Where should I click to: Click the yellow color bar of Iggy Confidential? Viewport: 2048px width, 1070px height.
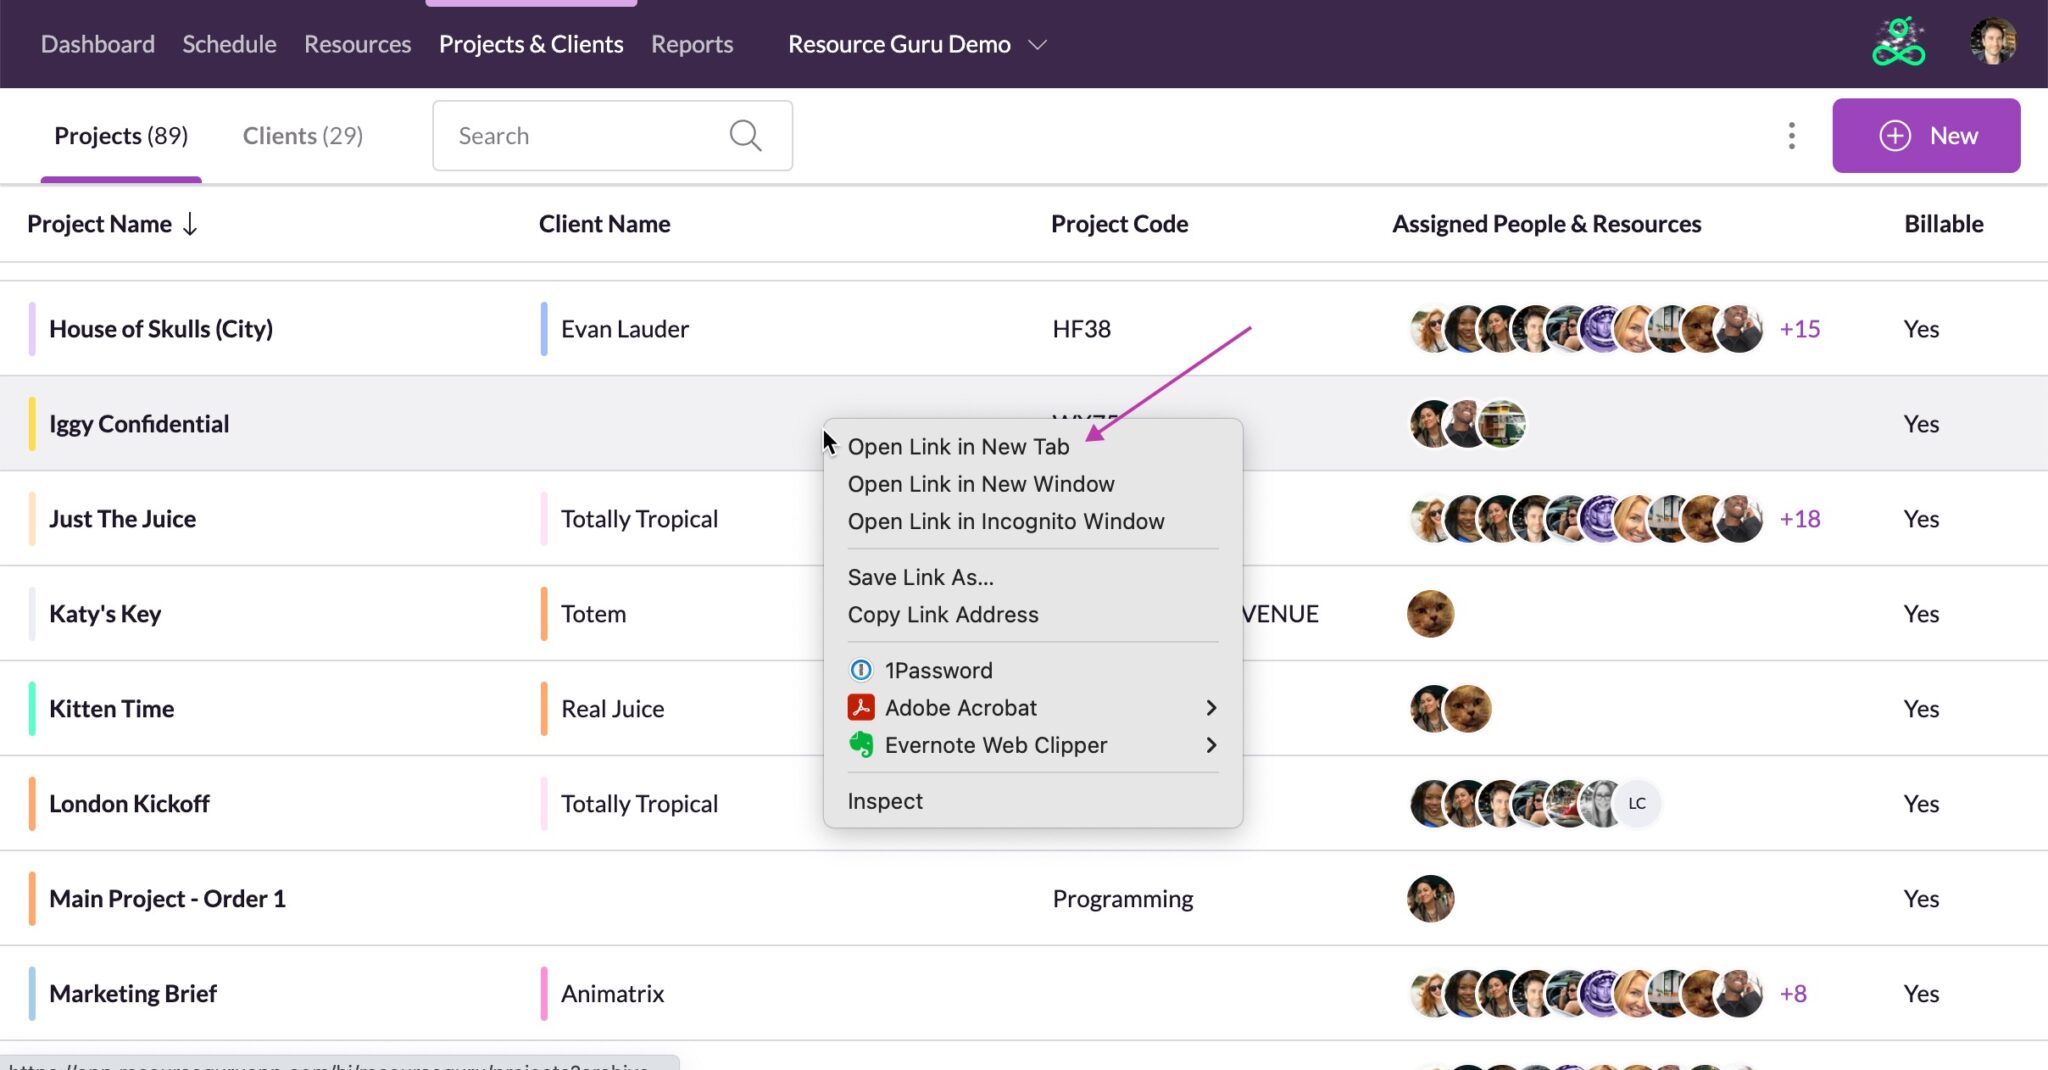(x=32, y=423)
